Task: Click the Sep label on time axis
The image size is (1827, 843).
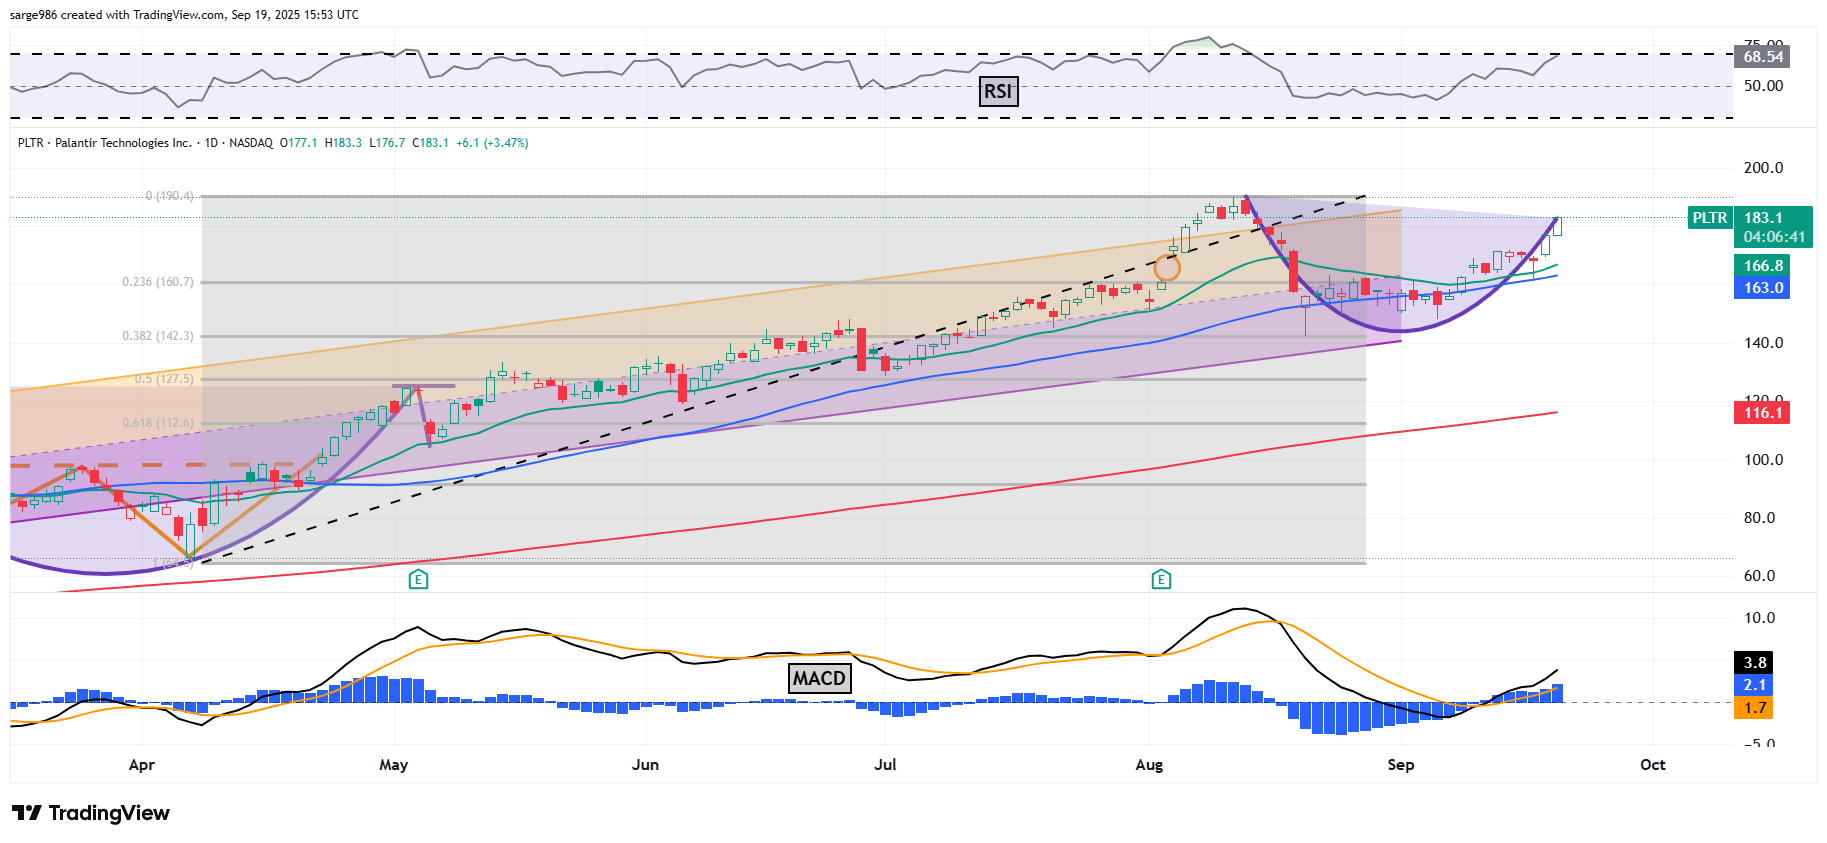Action: pyautogui.click(x=1400, y=765)
